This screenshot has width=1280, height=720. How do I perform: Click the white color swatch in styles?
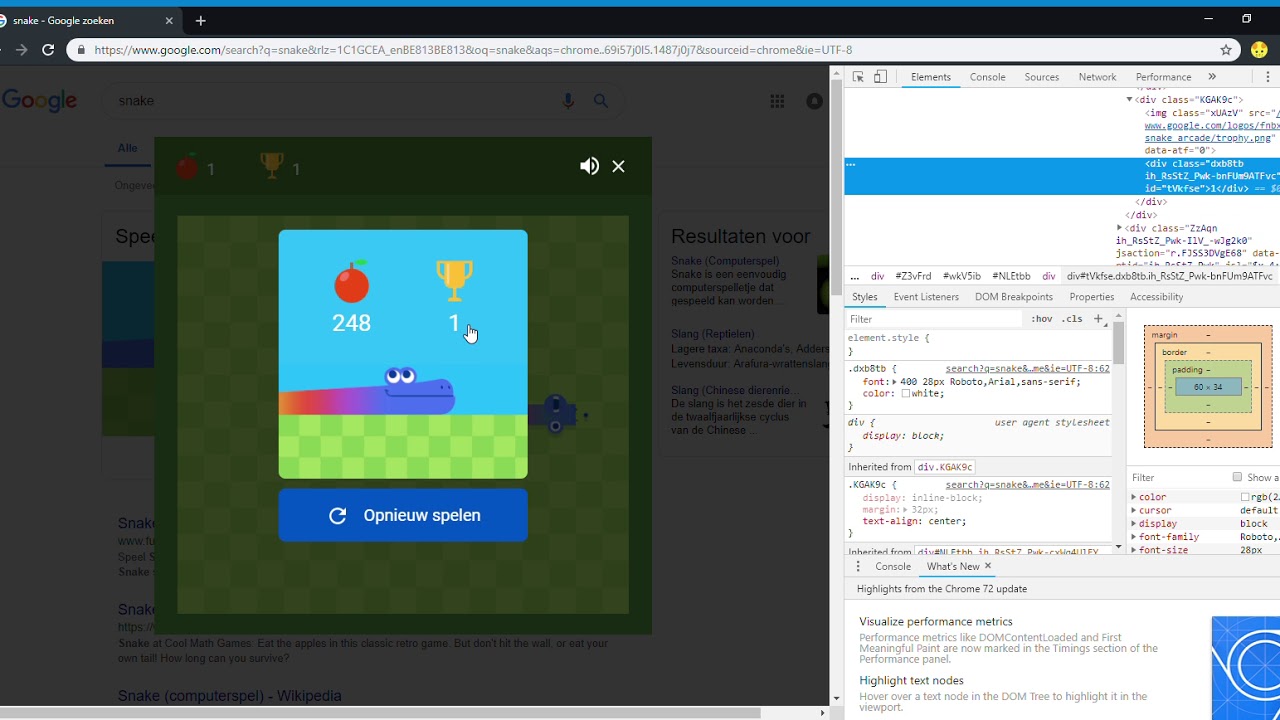(x=906, y=394)
